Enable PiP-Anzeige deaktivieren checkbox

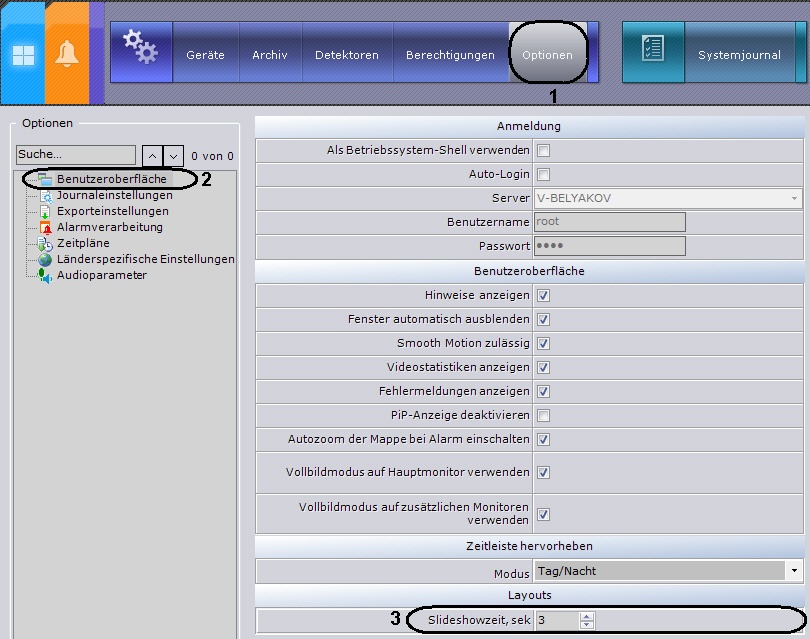(543, 415)
